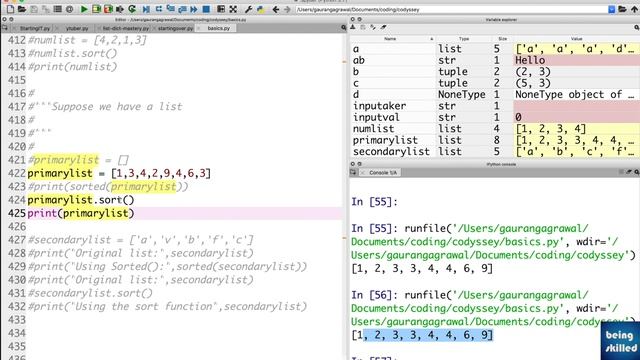The height and width of the screenshot is (360, 640).
Task: Start debugging the file
Action: [x=147, y=9]
